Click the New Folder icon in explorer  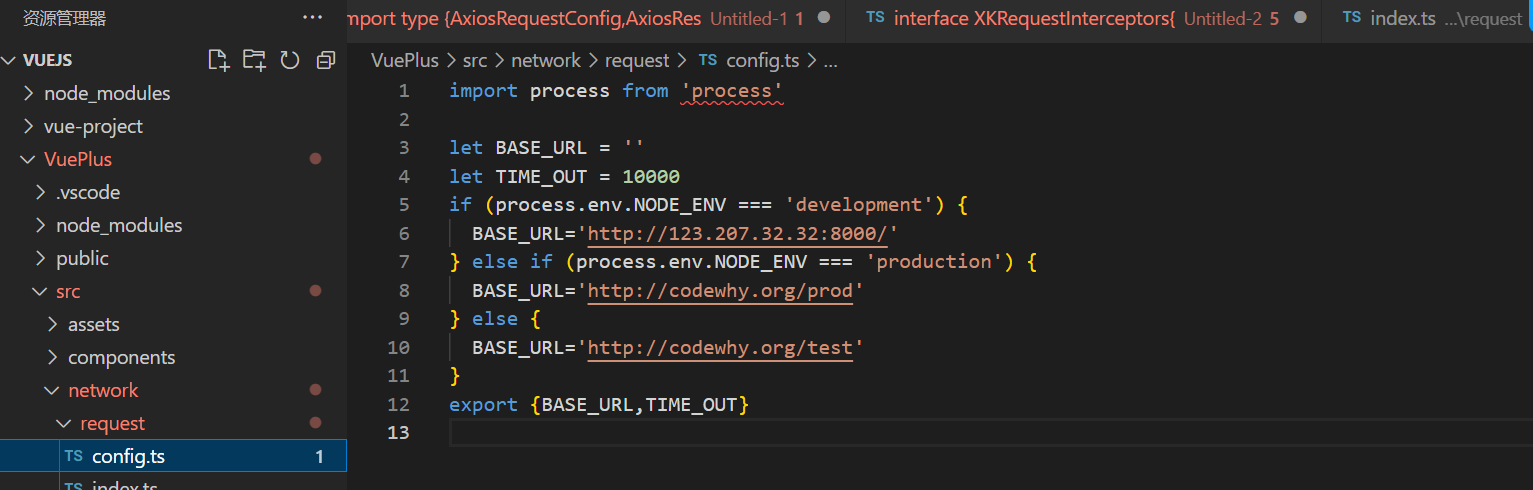tap(254, 60)
